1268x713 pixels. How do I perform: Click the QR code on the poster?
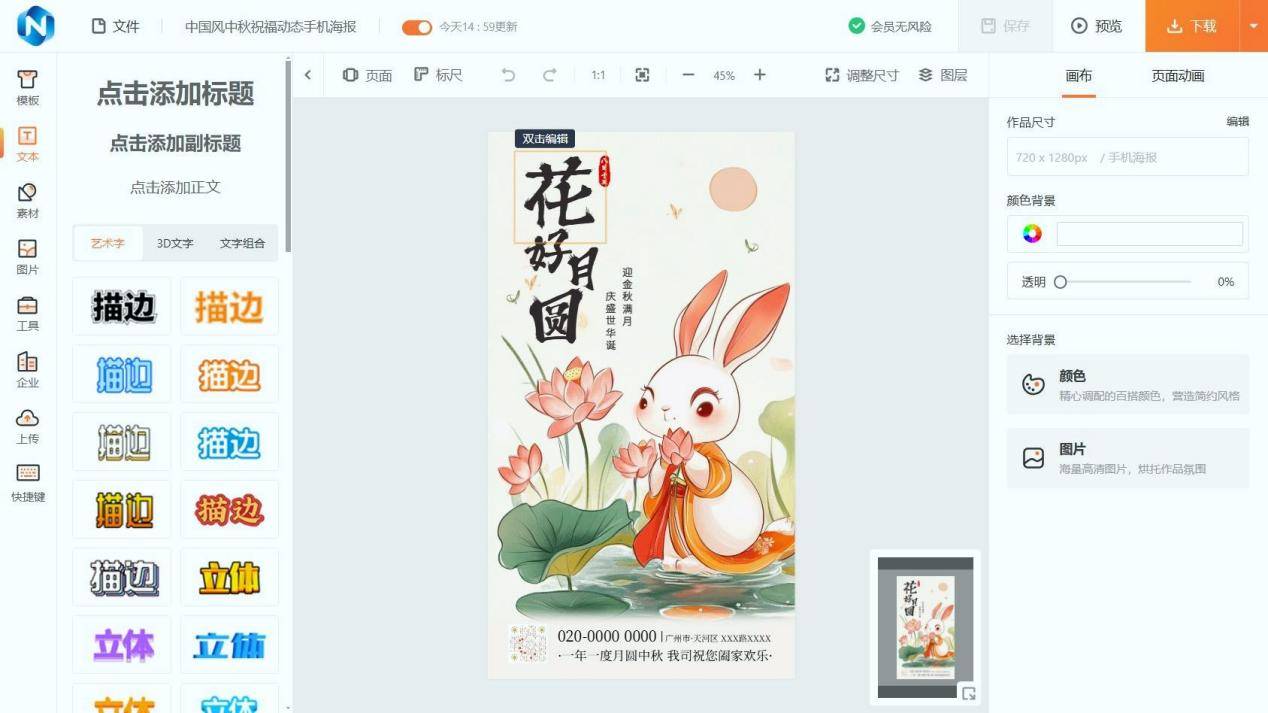527,644
